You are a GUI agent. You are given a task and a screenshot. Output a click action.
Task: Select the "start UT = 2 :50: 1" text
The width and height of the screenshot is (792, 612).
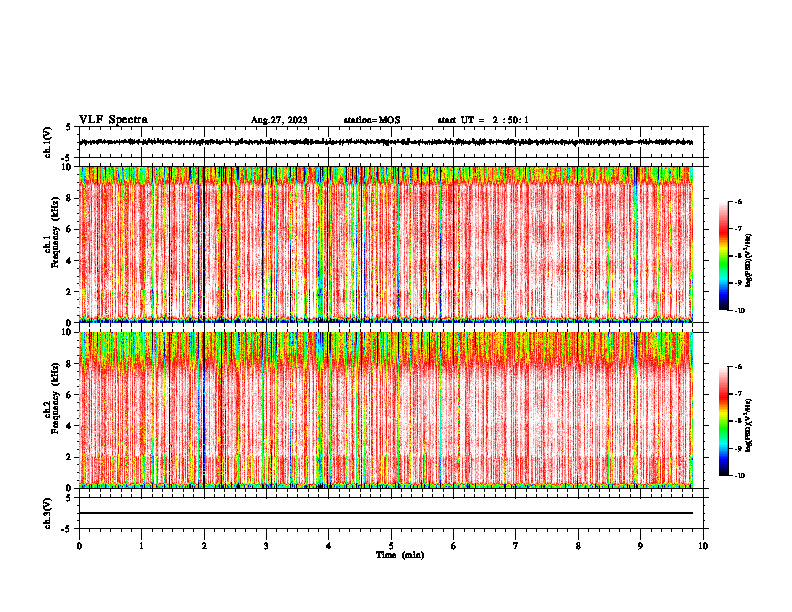[x=483, y=120]
